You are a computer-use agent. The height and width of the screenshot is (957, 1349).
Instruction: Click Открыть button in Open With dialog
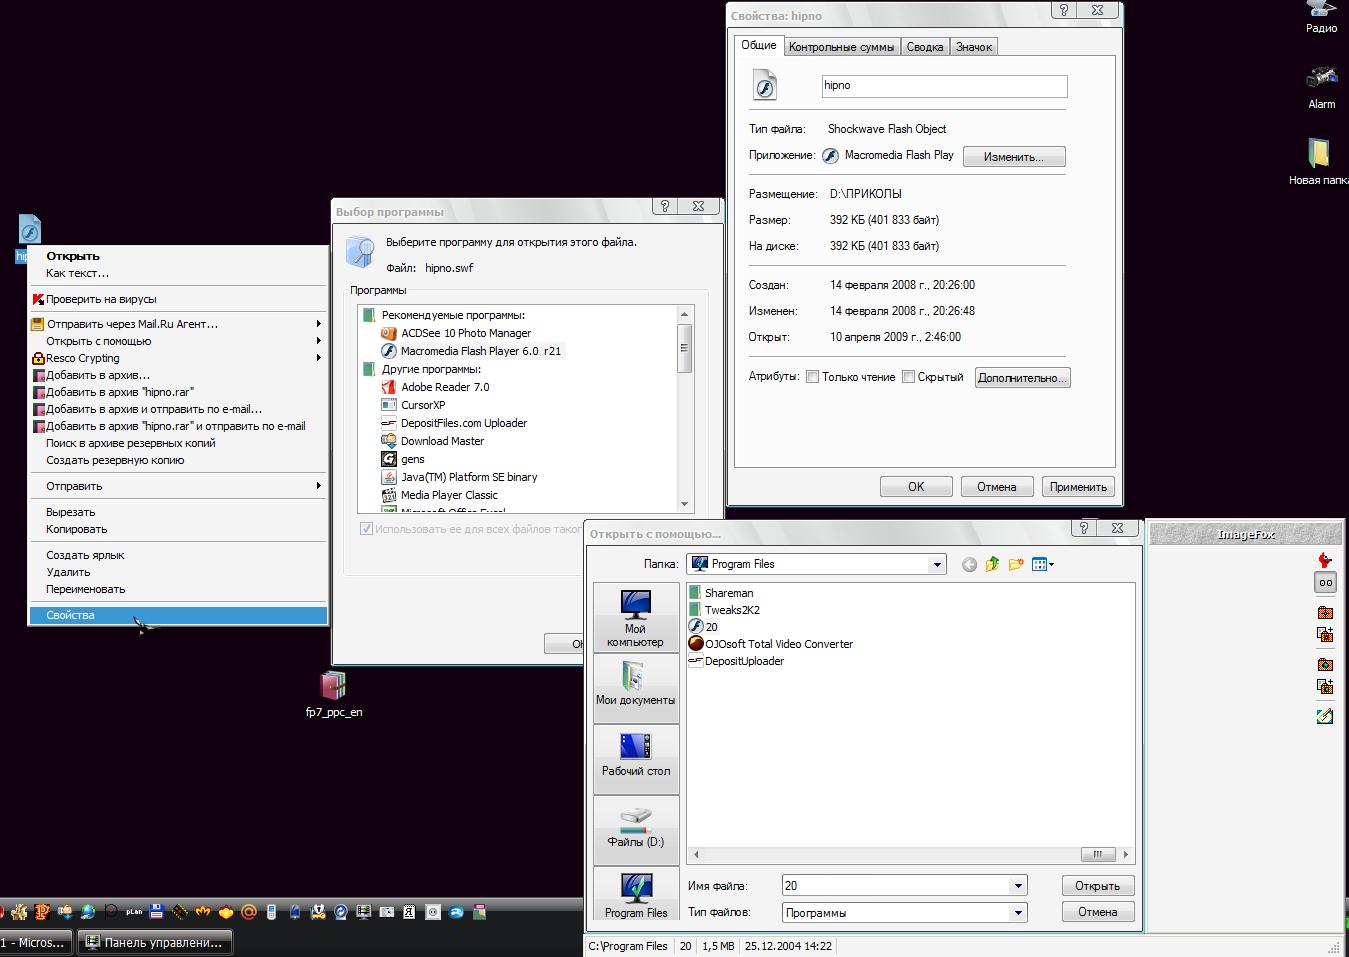tap(1097, 886)
